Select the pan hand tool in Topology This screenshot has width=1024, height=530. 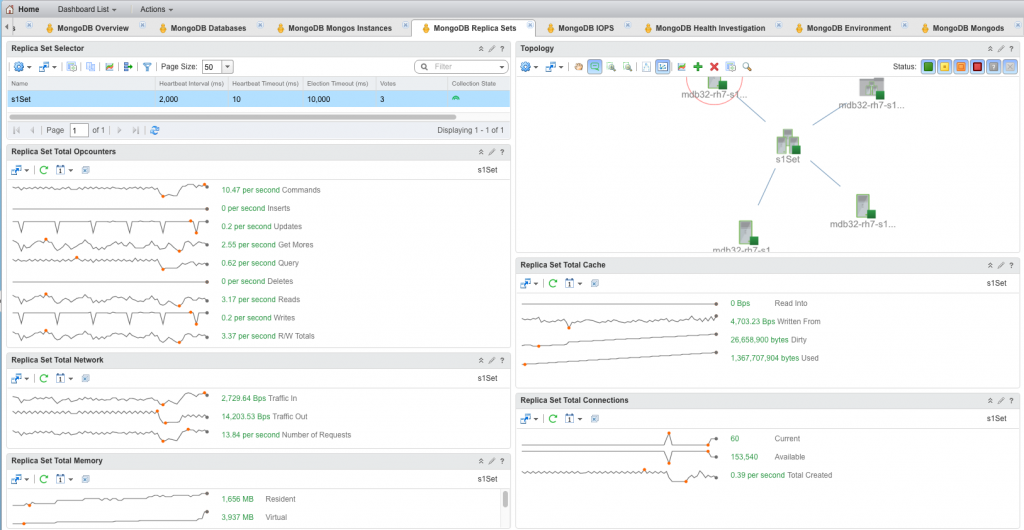pos(579,66)
